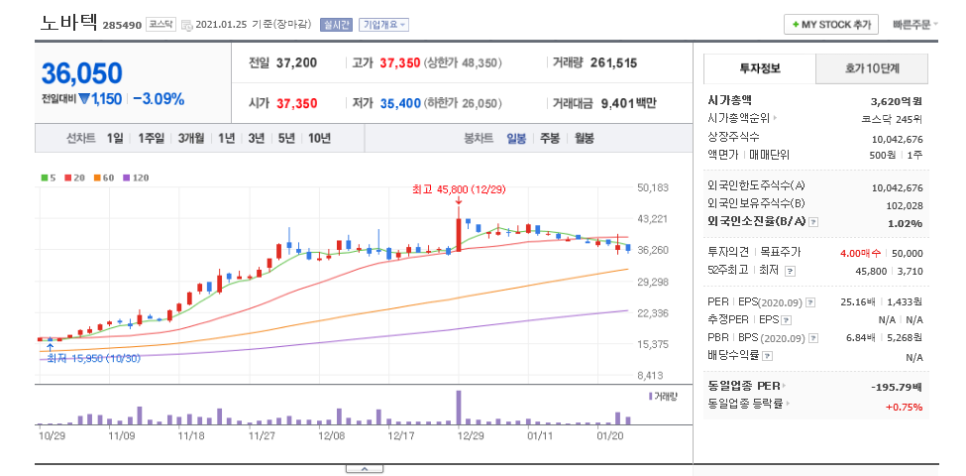966x476 pixels.
Task: Open the 기업개요 dropdown
Action: (383, 25)
